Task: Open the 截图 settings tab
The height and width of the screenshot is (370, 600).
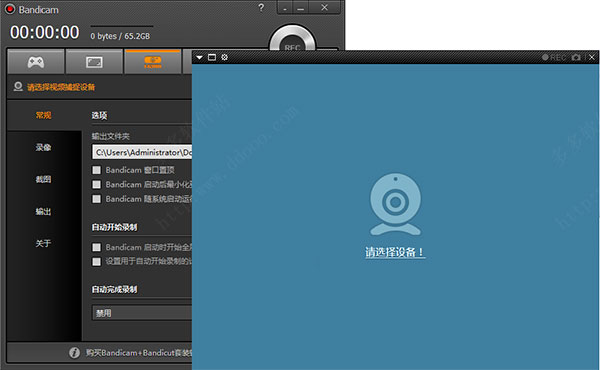Action: [43, 179]
